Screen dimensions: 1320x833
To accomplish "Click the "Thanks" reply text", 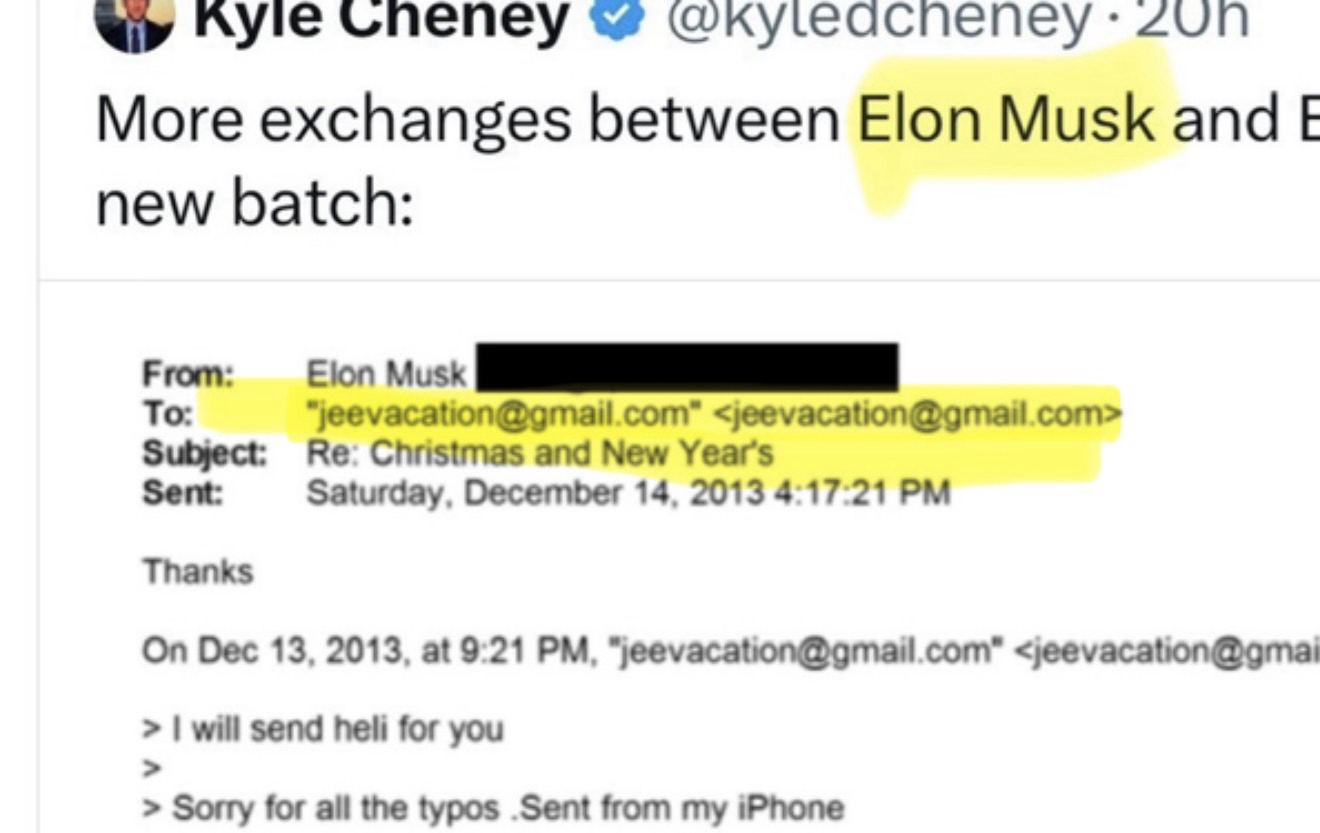I will 197,572.
